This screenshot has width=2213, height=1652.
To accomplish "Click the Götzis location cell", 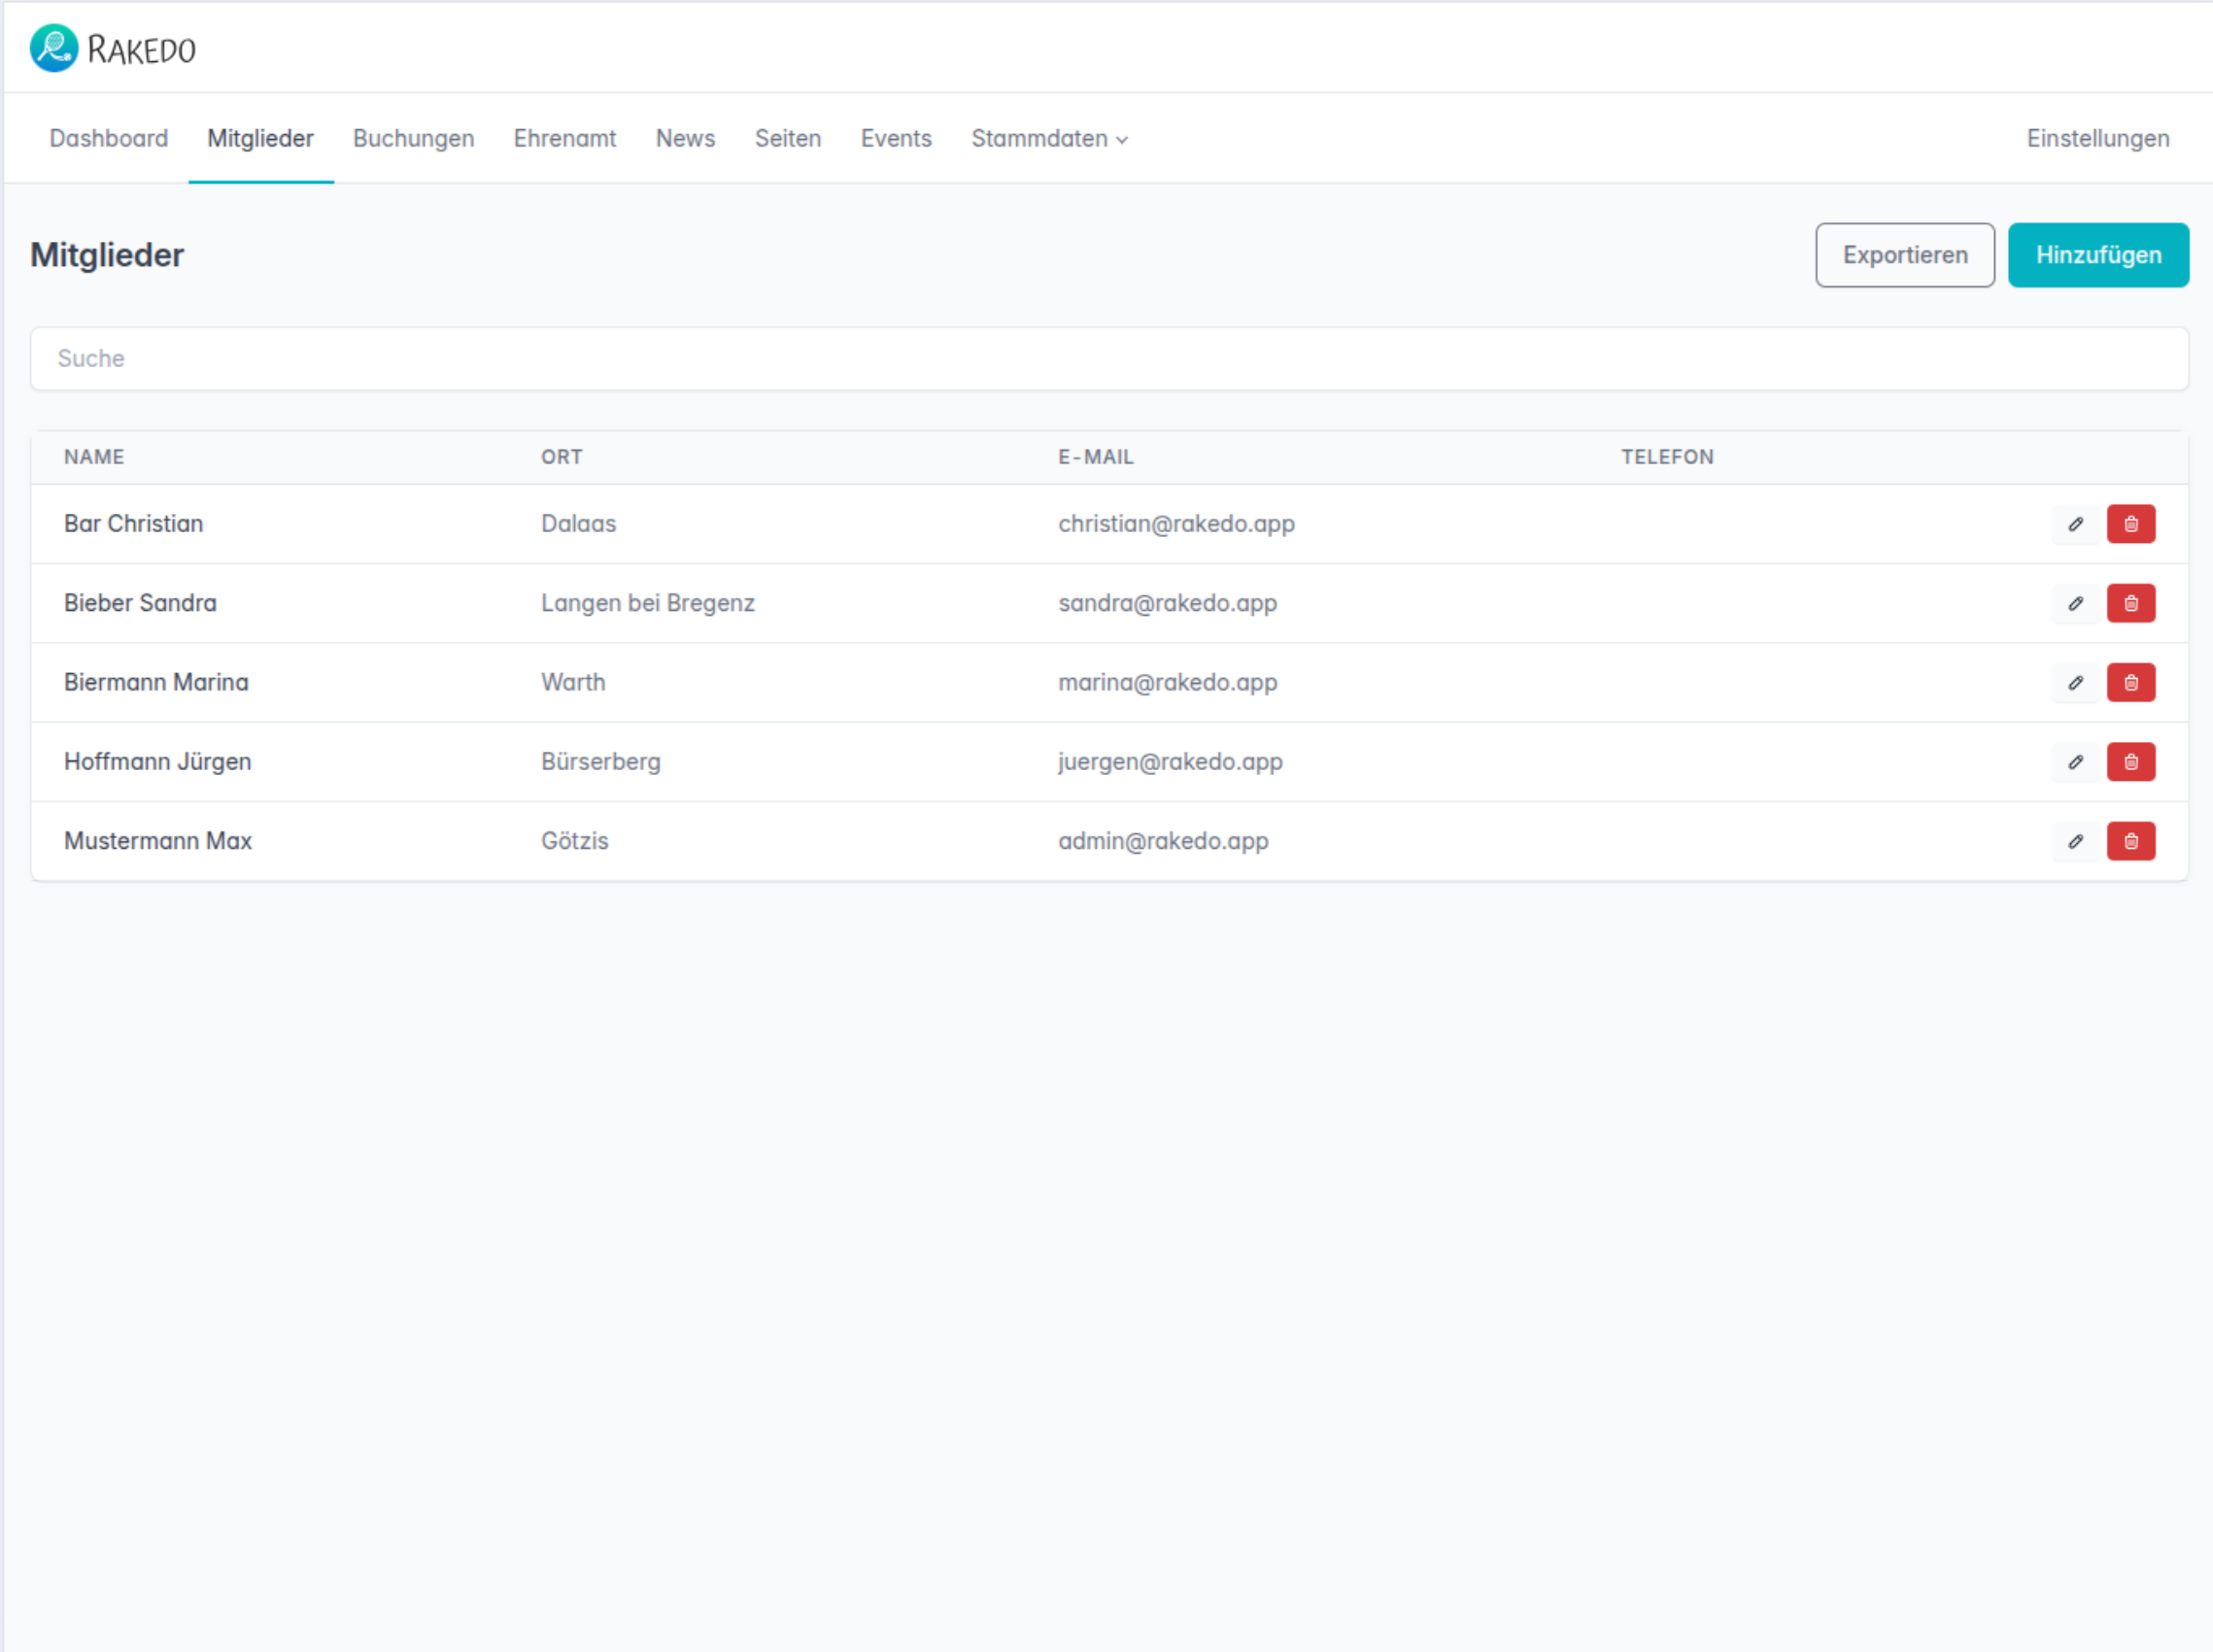I will [575, 841].
